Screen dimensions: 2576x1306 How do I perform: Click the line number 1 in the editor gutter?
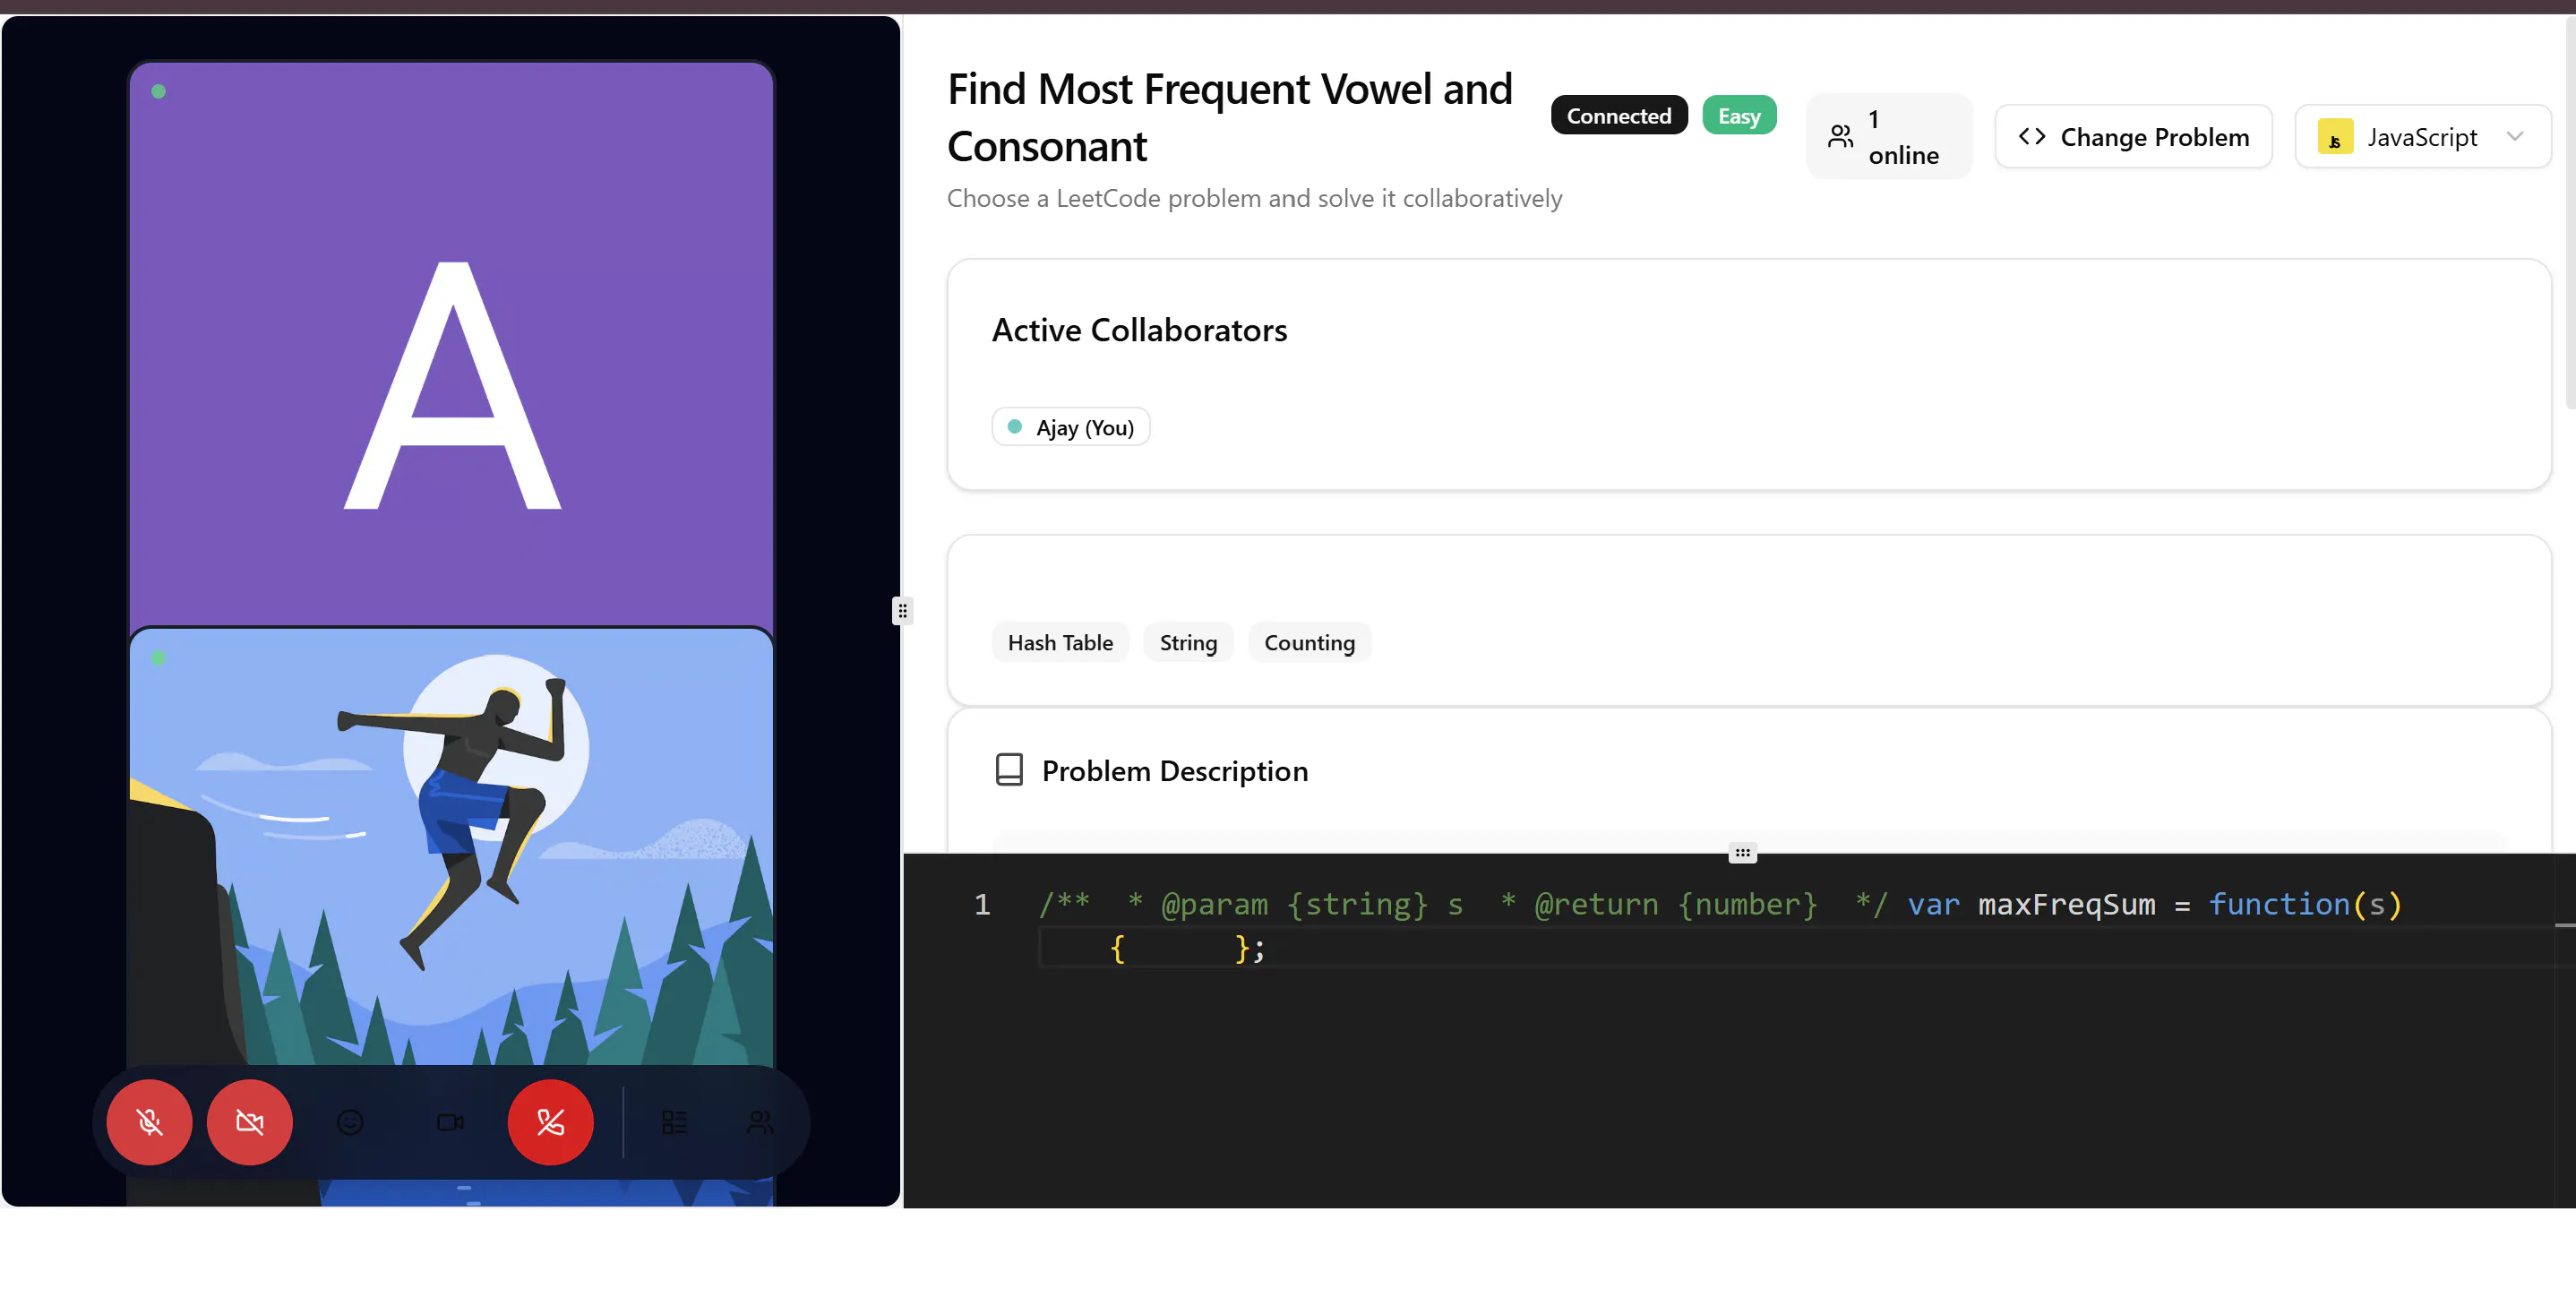982,905
